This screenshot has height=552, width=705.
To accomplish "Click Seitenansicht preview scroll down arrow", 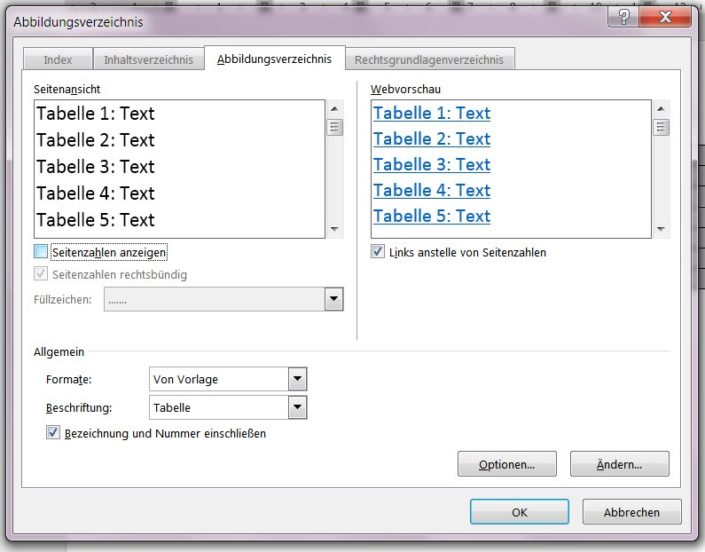I will [334, 229].
